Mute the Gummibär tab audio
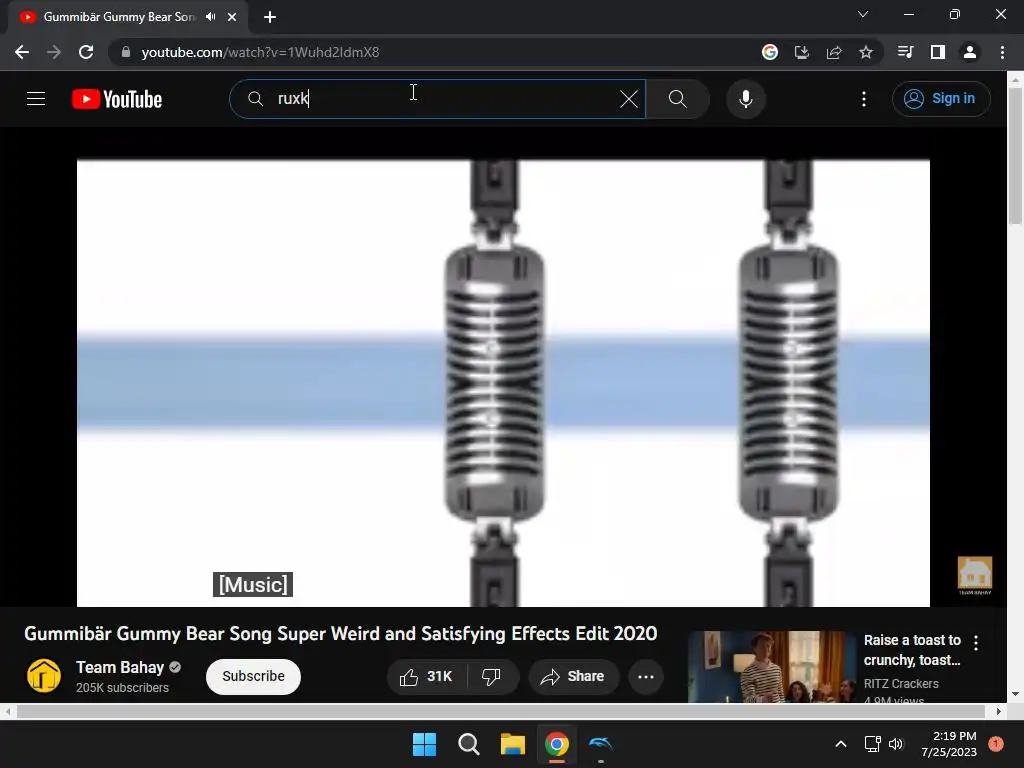 (x=210, y=17)
